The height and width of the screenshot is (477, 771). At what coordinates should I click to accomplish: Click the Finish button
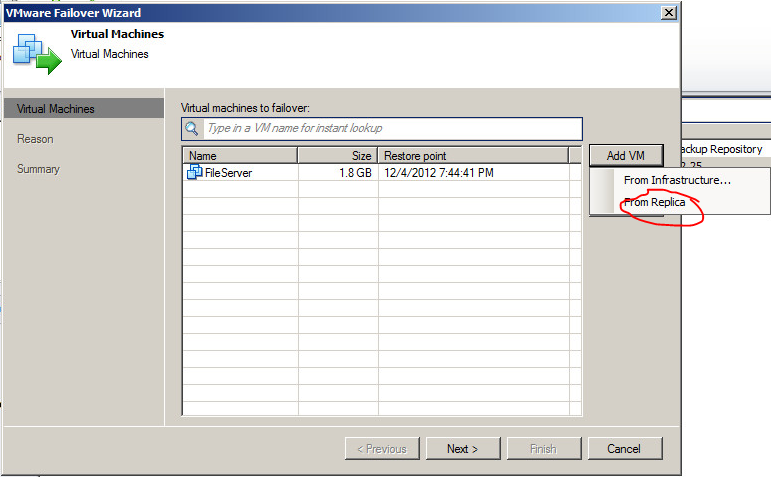(544, 448)
